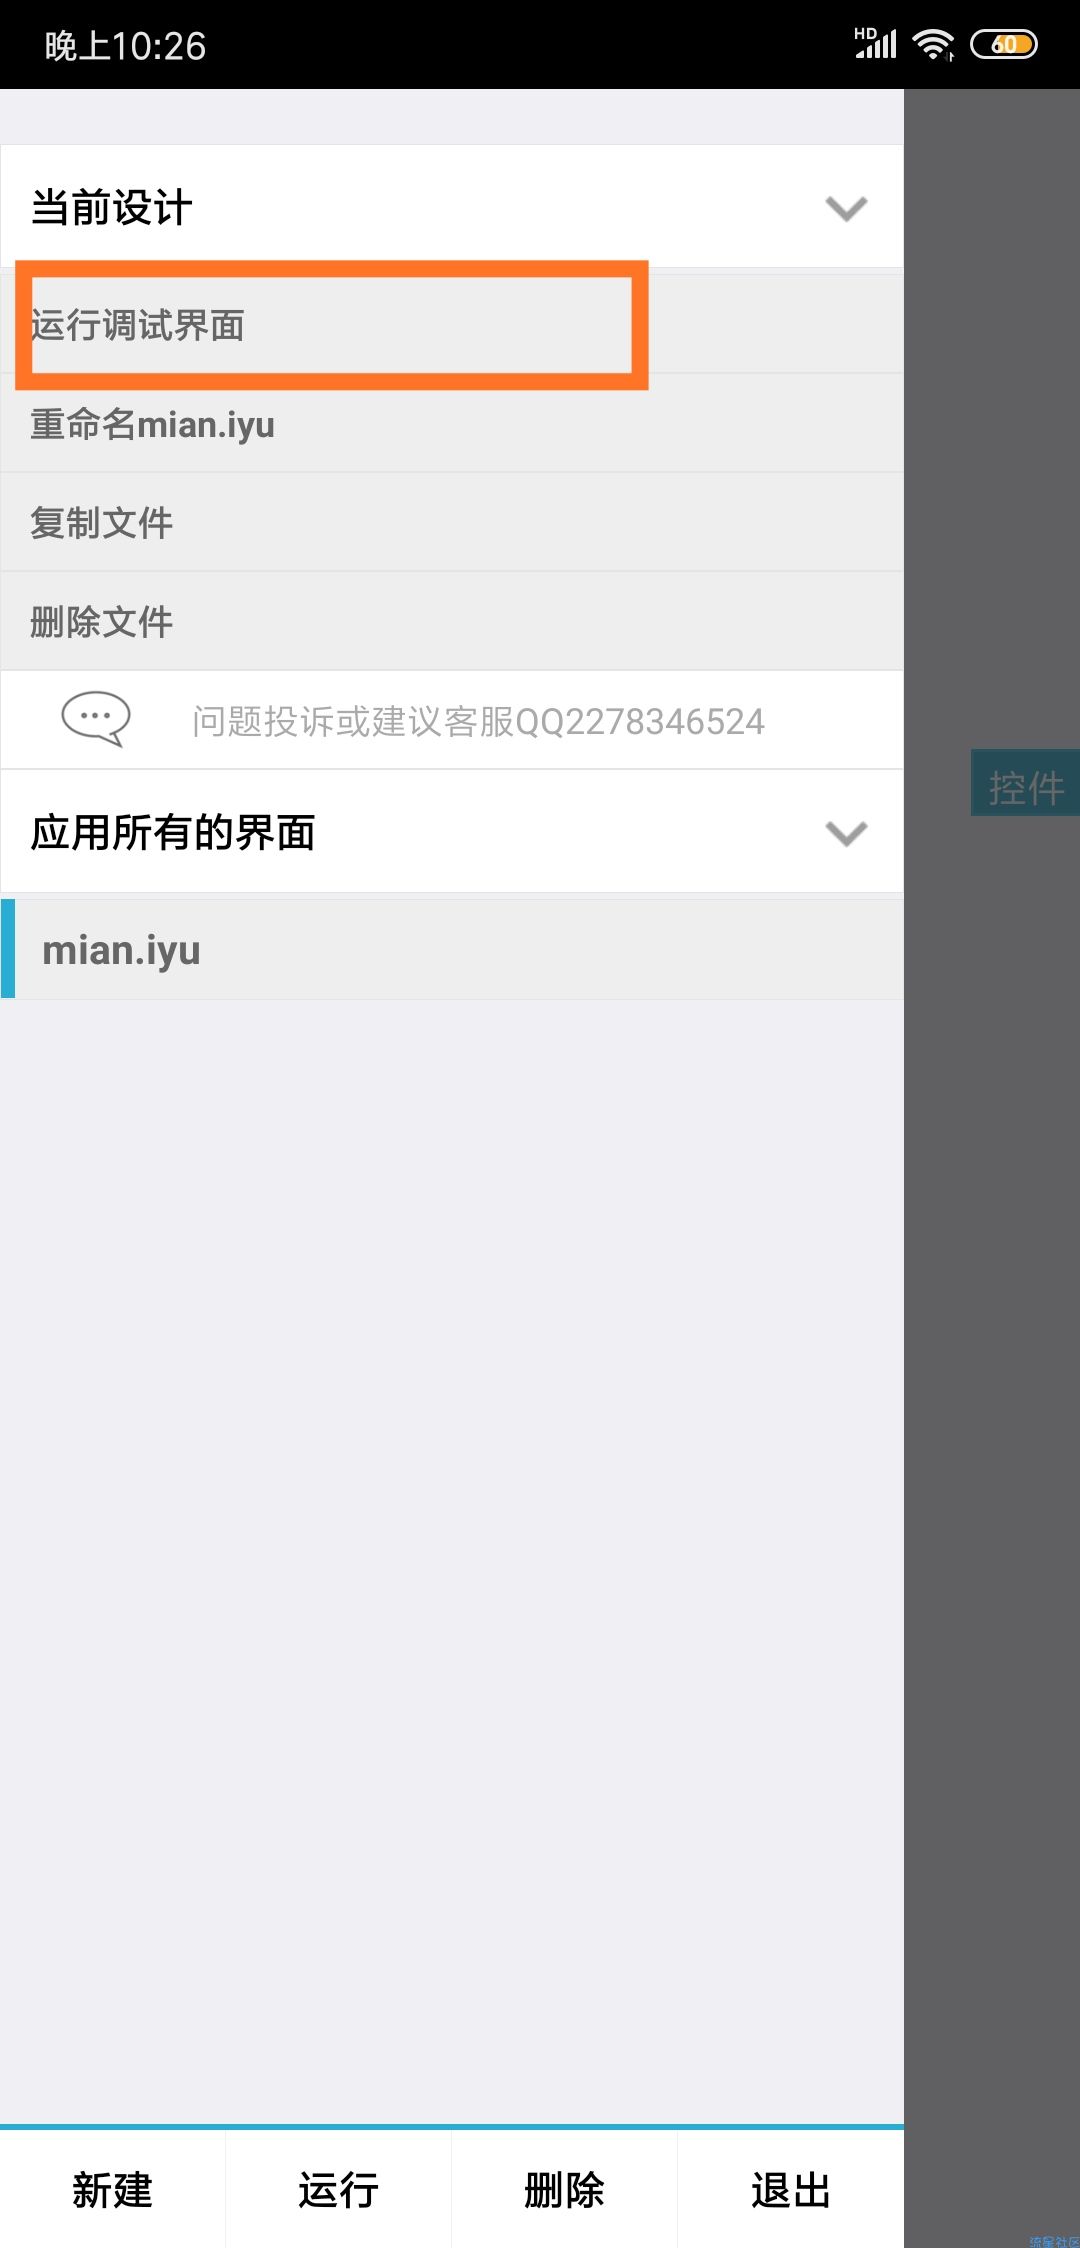Tap the Wi-Fi status icon
This screenshot has width=1080, height=2248.
tap(934, 44)
